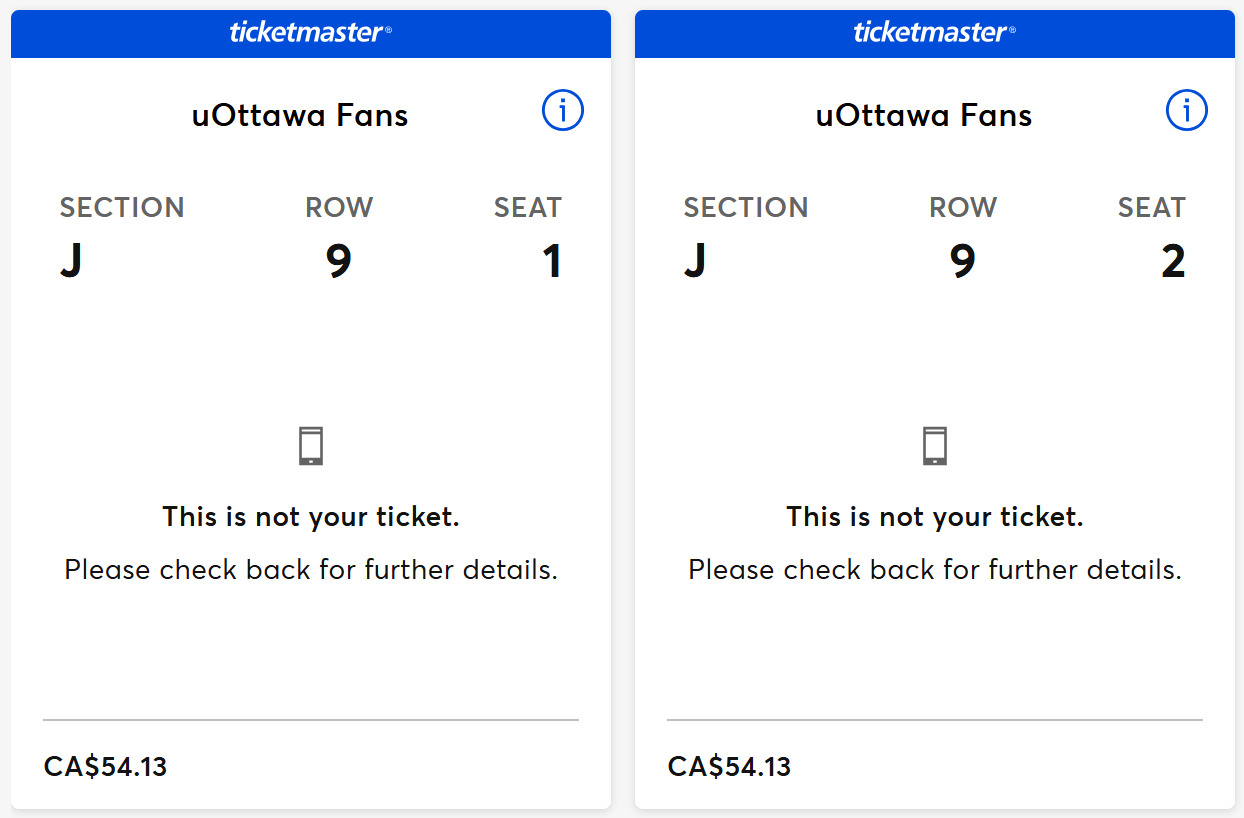Click the SECTION label on the left ticket

coord(122,207)
